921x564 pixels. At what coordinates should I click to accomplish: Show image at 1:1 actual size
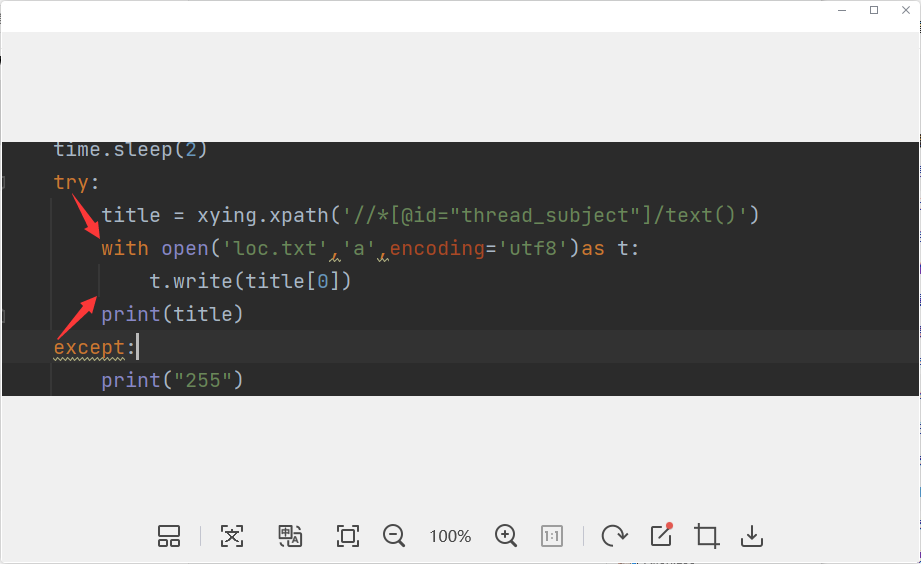pyautogui.click(x=552, y=536)
